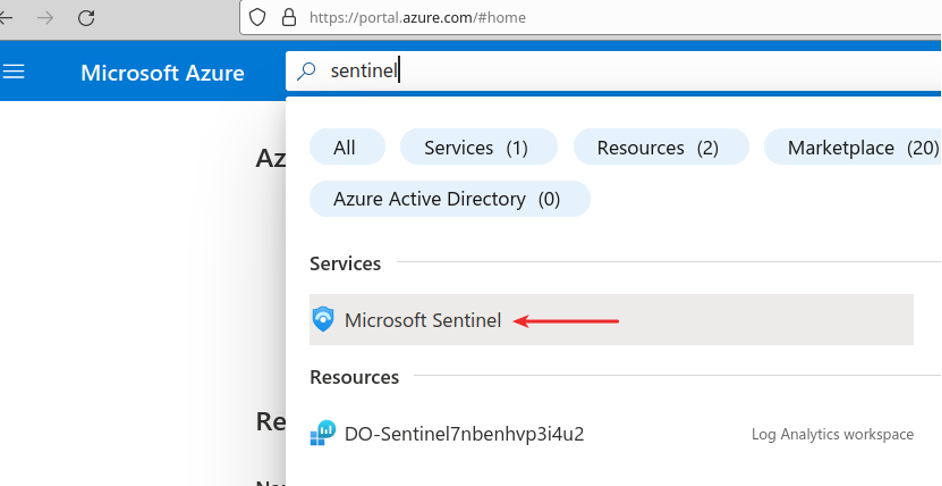942x486 pixels.
Task: Click the site security padlock icon
Action: (289, 17)
